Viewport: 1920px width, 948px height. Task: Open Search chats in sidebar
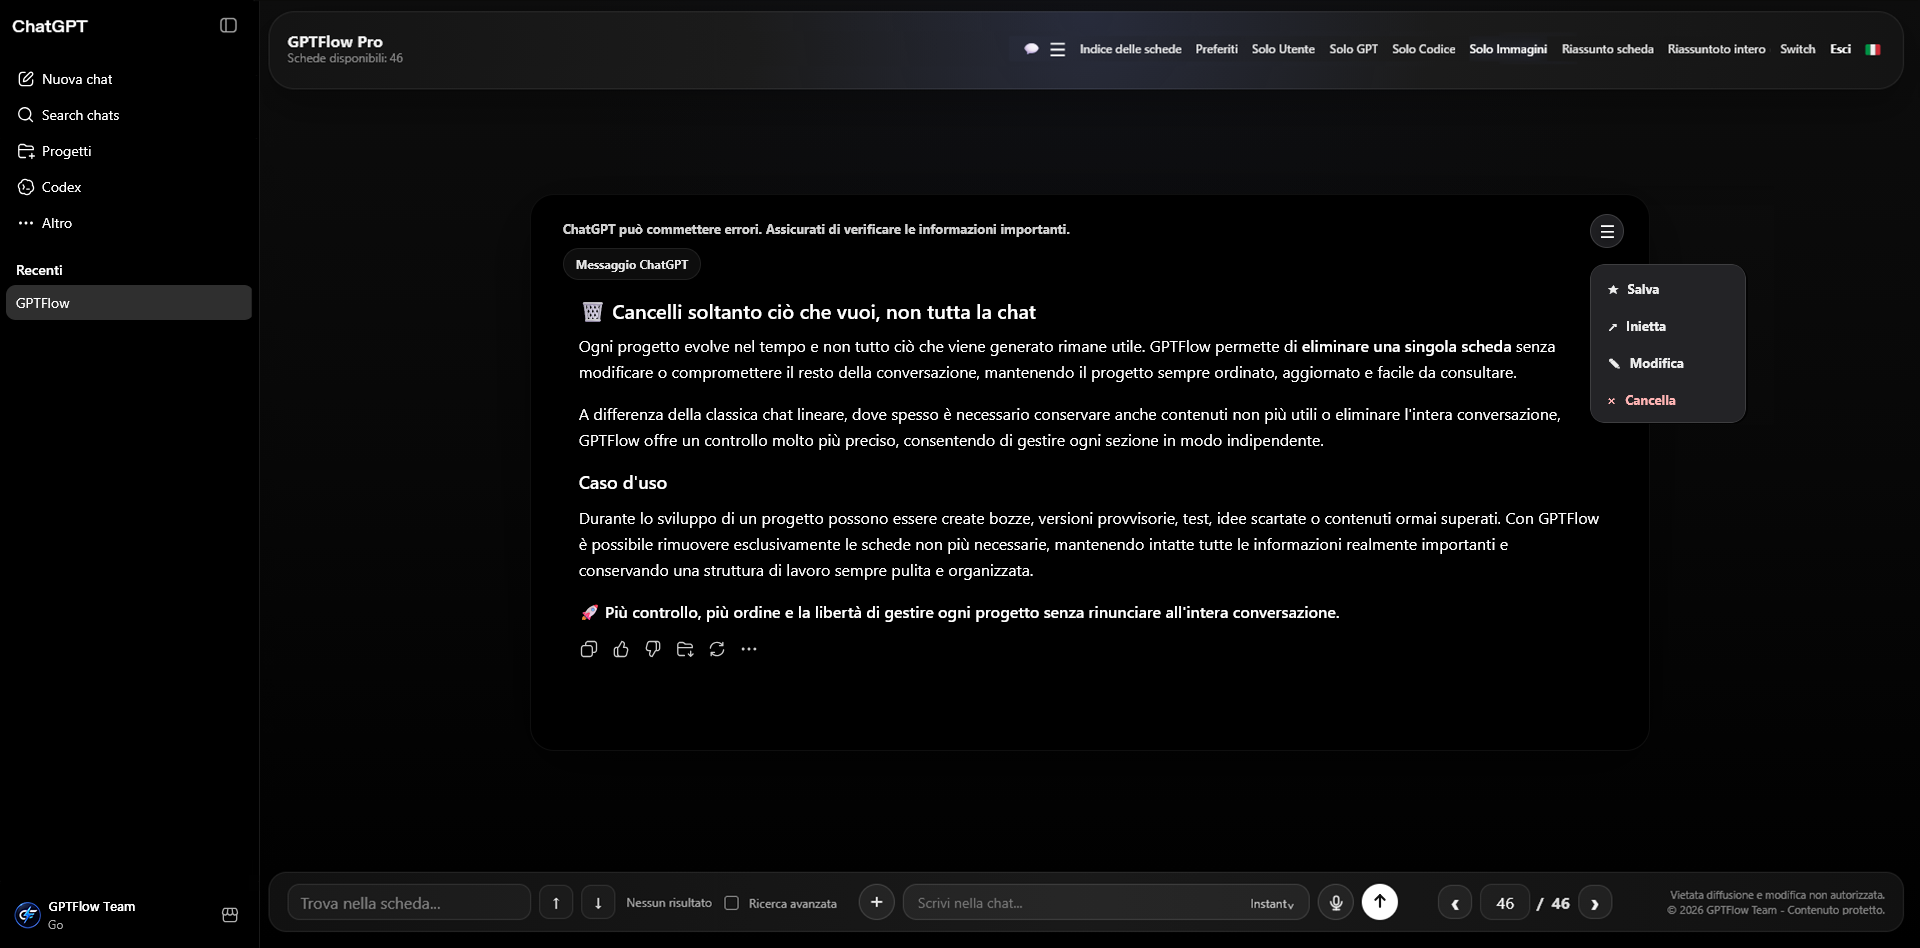click(x=129, y=115)
